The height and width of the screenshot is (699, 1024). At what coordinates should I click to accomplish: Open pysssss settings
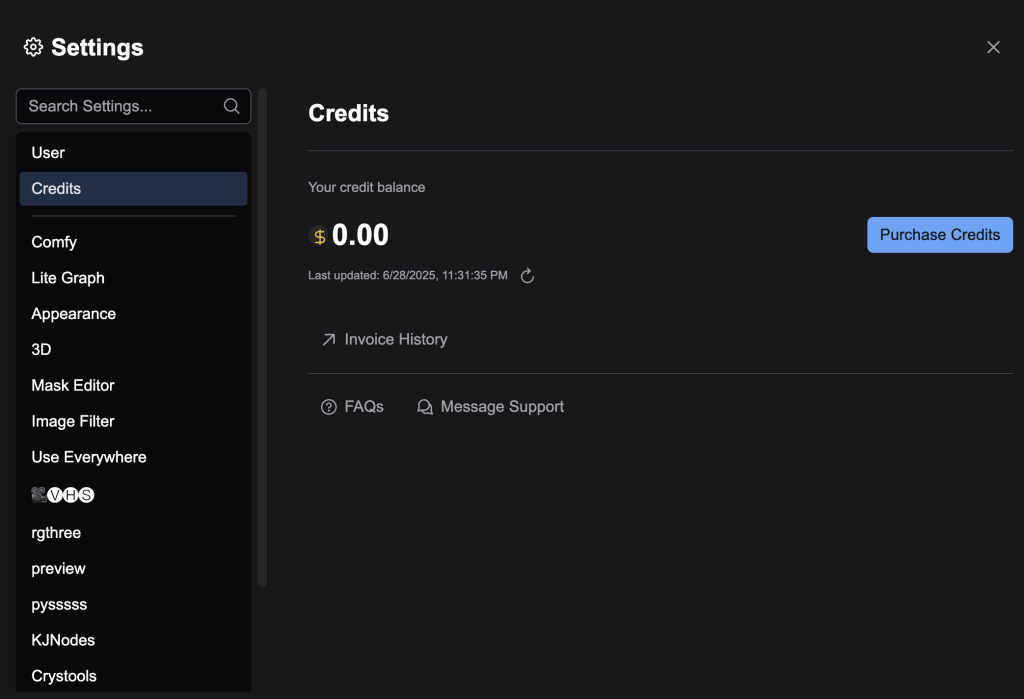click(133, 604)
